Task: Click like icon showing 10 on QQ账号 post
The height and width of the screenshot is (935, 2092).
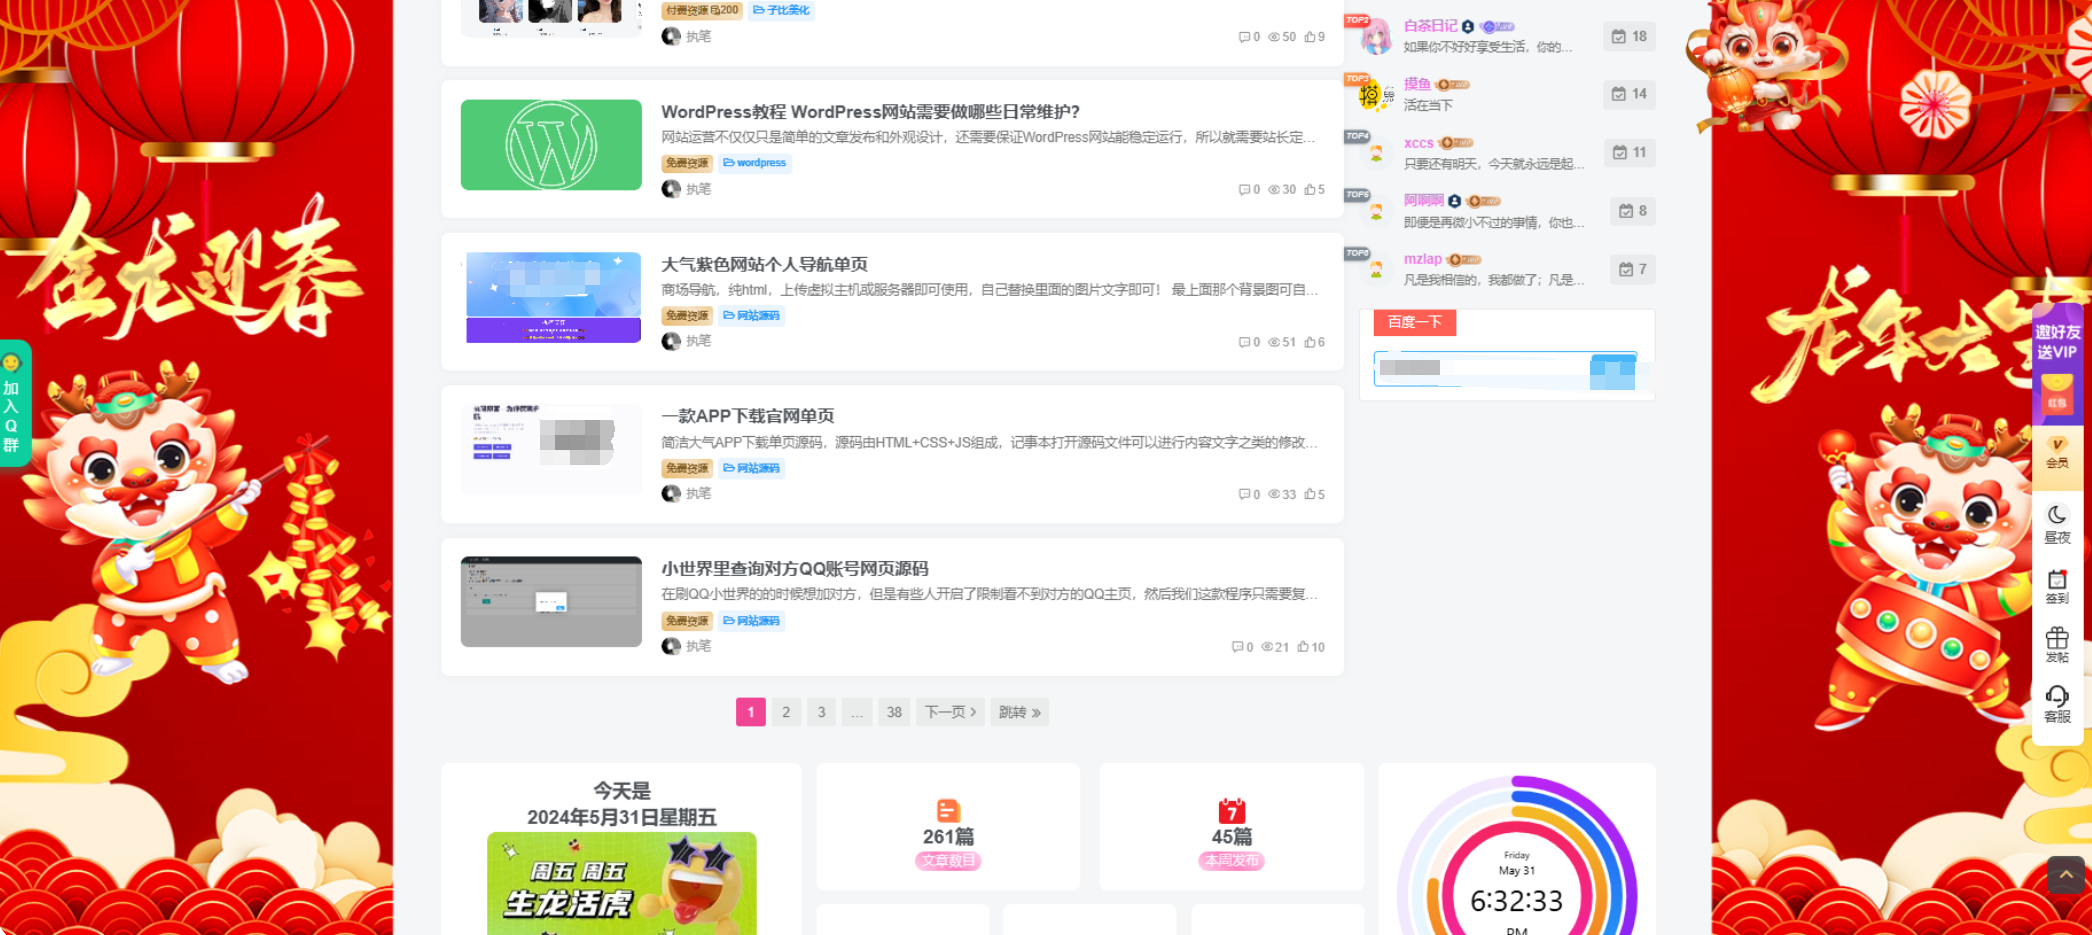Action: coord(1304,647)
